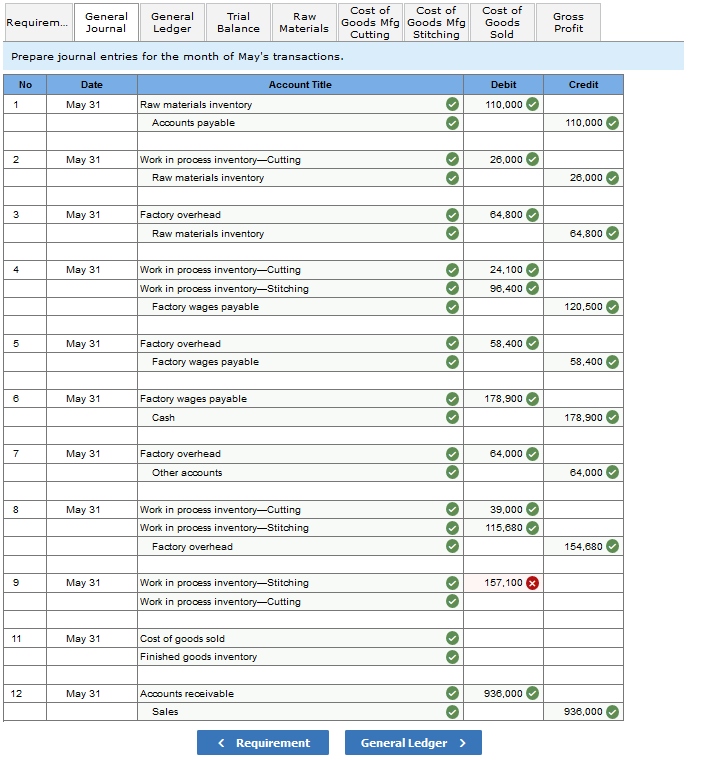The image size is (713, 760).
Task: Open the Requirement tab
Action: (38, 22)
